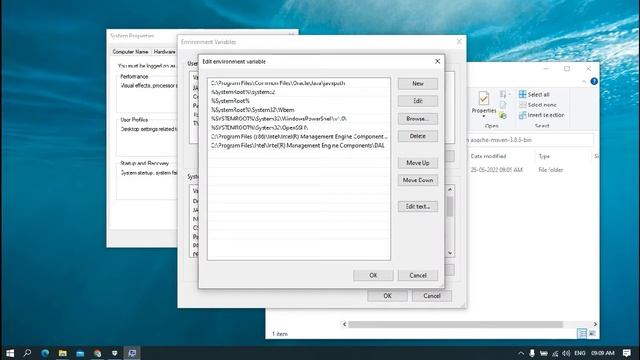Click the 09:09 AM taskbar clock

pos(603,353)
